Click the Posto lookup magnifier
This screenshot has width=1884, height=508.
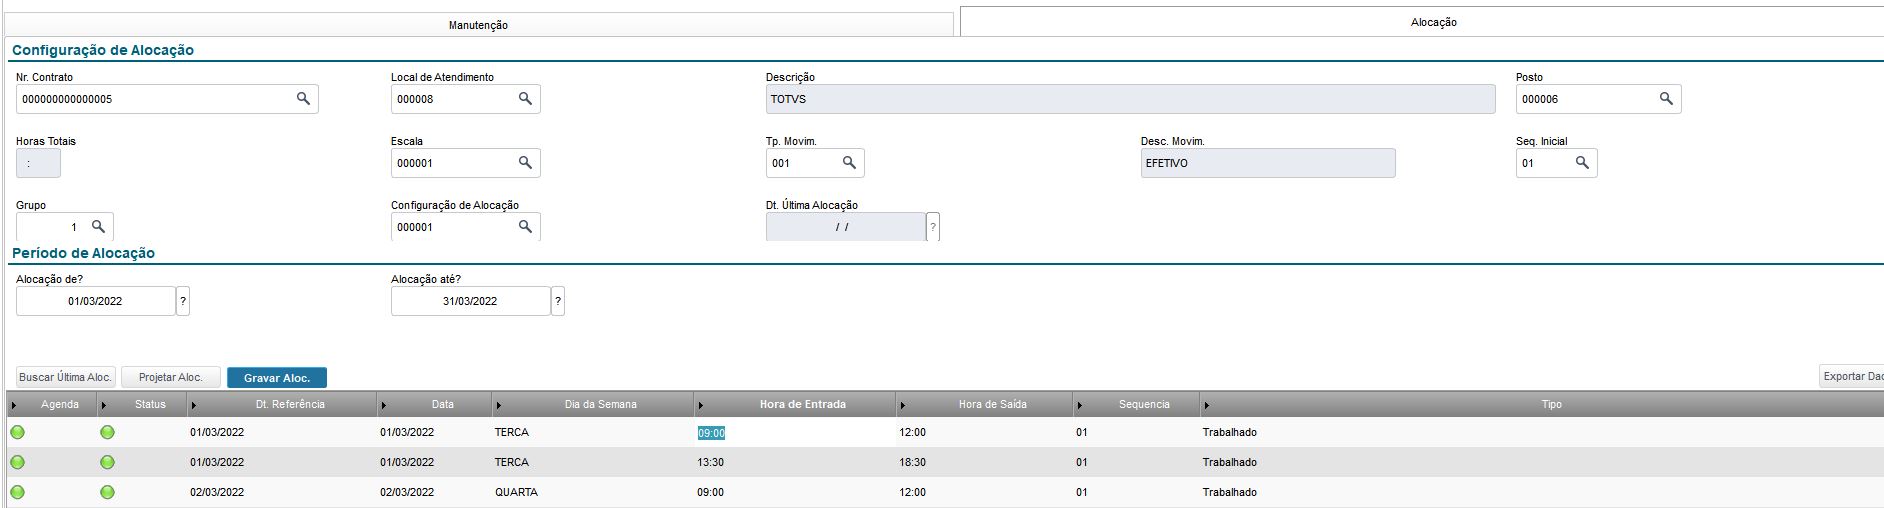(x=1666, y=99)
